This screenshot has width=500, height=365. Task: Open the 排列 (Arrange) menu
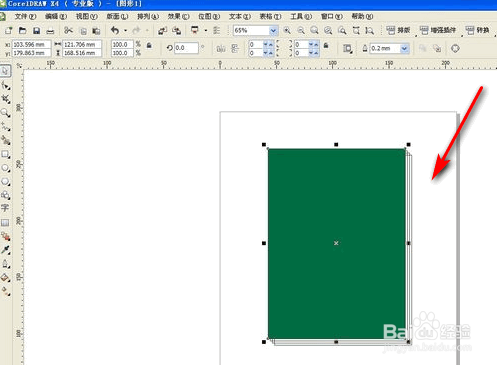click(x=148, y=16)
